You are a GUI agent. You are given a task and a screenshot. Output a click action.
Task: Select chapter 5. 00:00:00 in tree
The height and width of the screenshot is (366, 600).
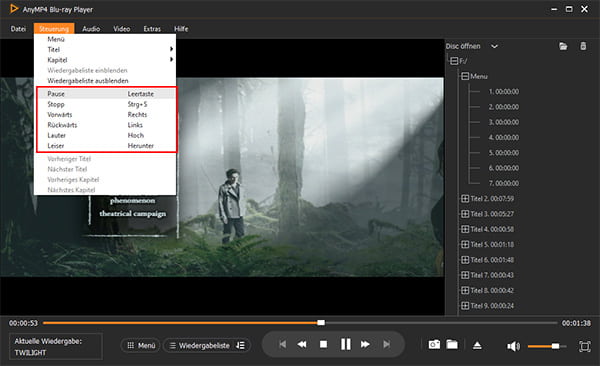(x=504, y=153)
